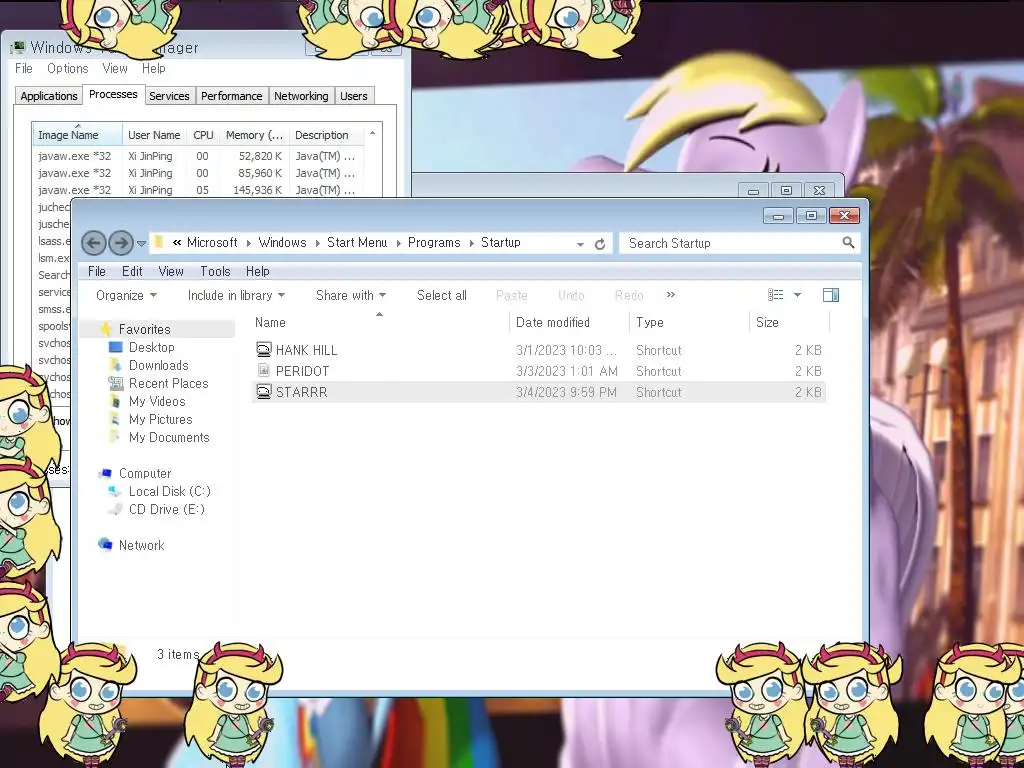
Task: Sort Task Manager by CPU column
Action: [203, 135]
